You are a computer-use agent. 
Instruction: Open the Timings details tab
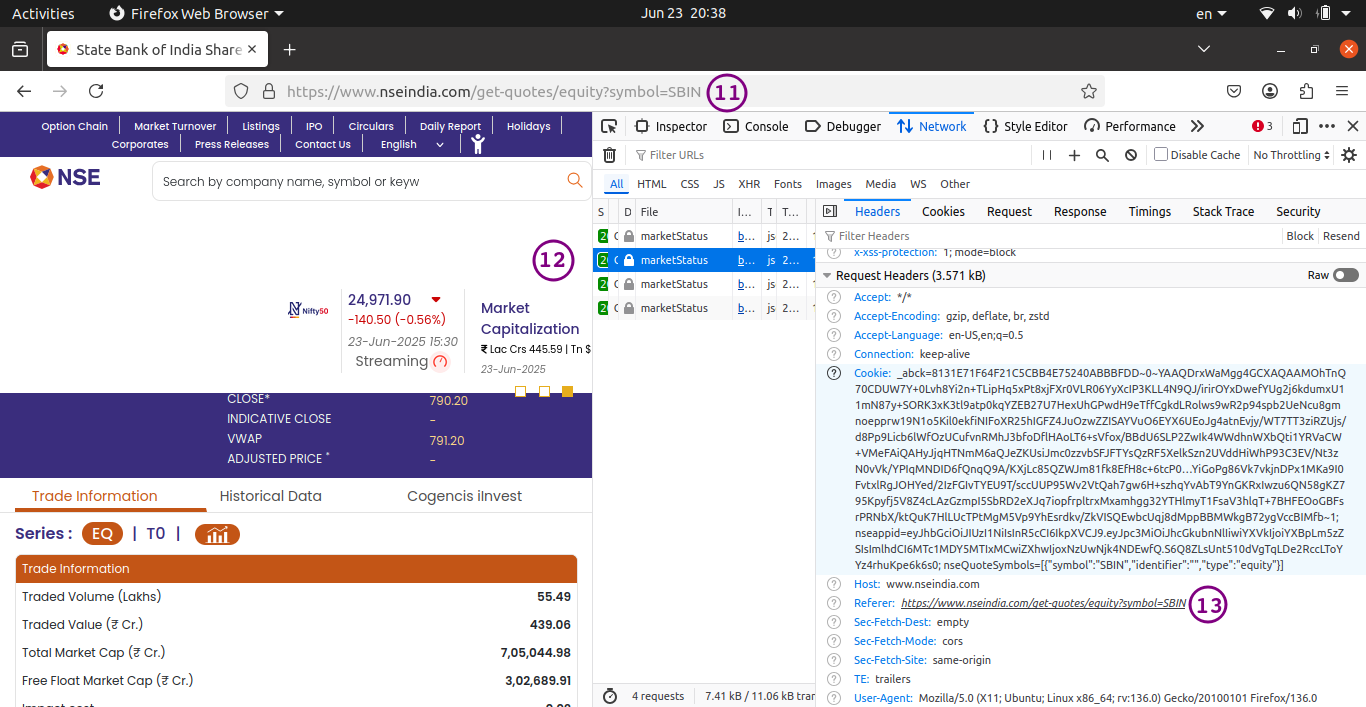[1150, 211]
